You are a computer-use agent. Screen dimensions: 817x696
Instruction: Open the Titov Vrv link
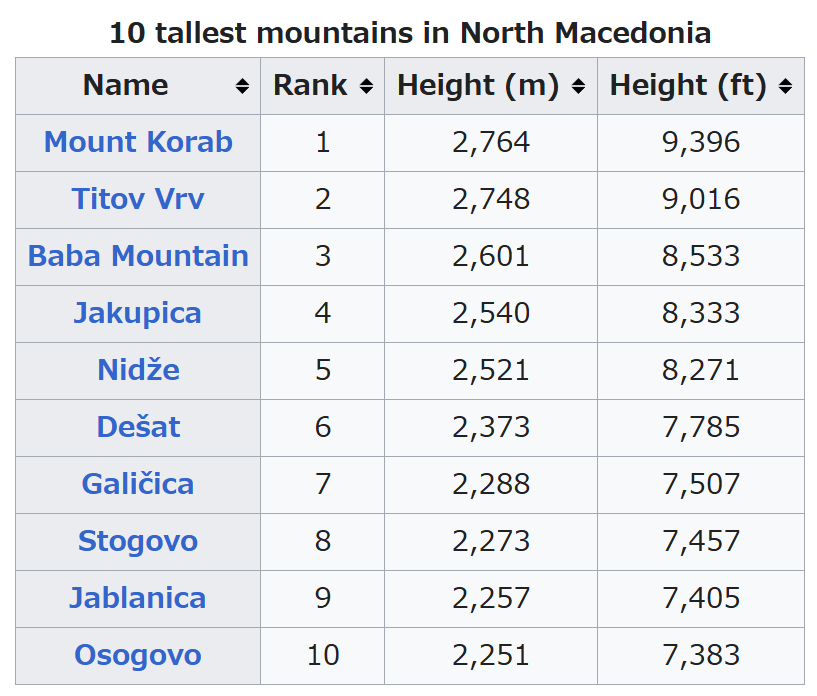138,199
